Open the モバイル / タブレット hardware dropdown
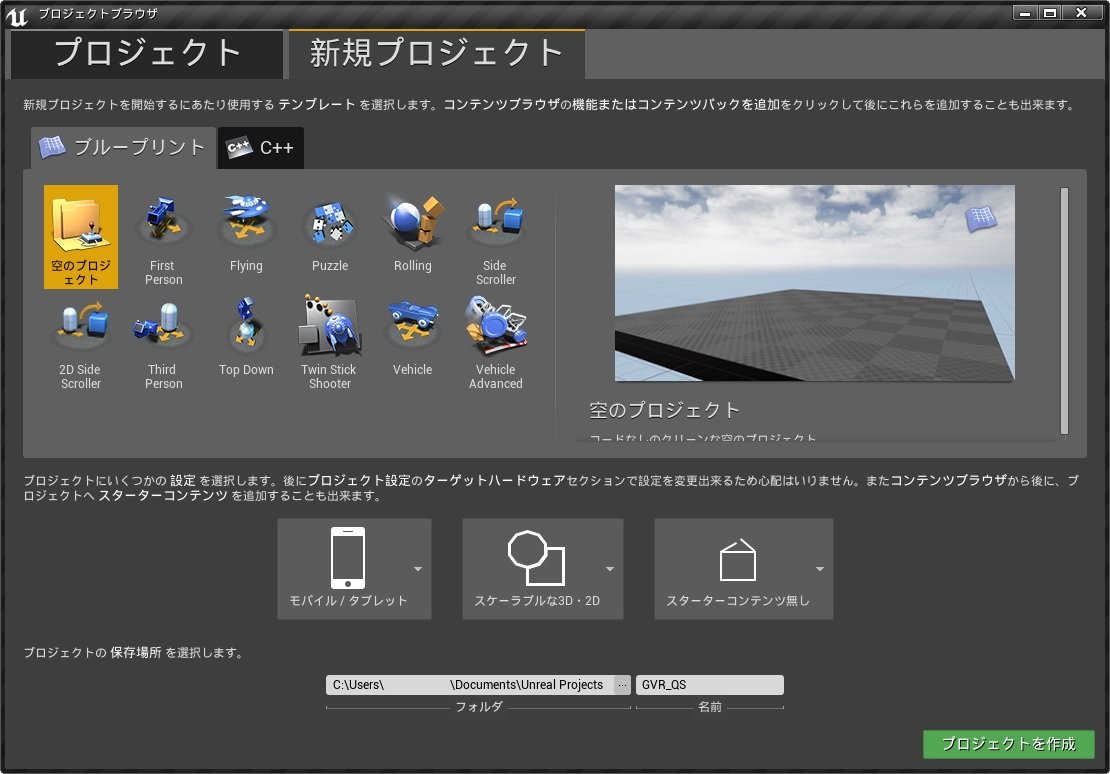 354,569
